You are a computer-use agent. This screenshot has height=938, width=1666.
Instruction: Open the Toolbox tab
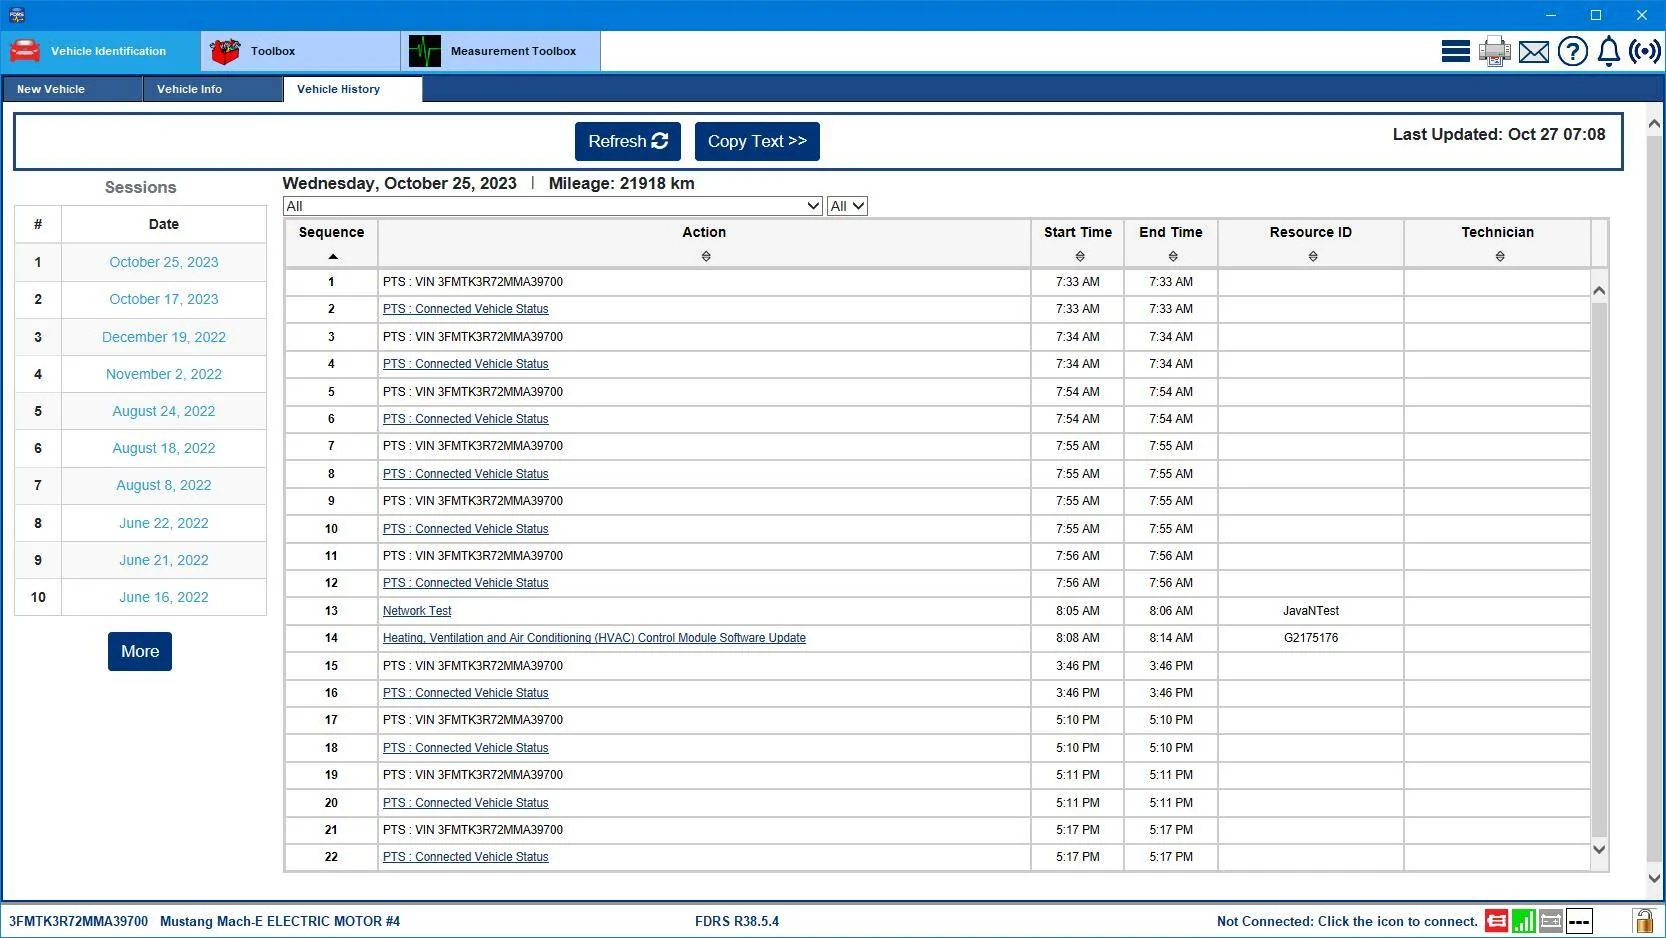(301, 51)
